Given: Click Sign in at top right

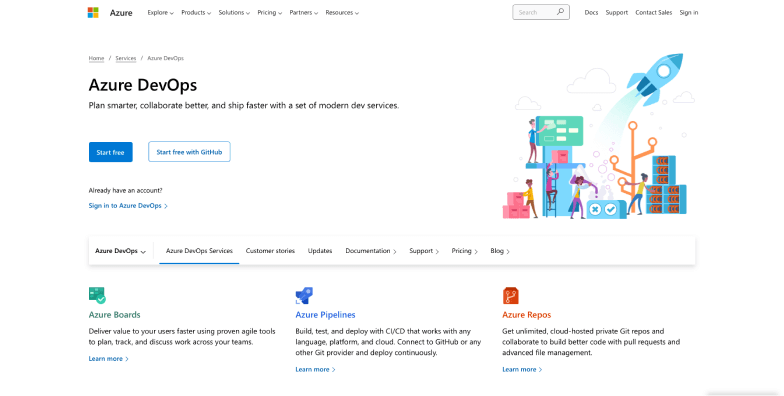Looking at the screenshot, I should pos(688,12).
